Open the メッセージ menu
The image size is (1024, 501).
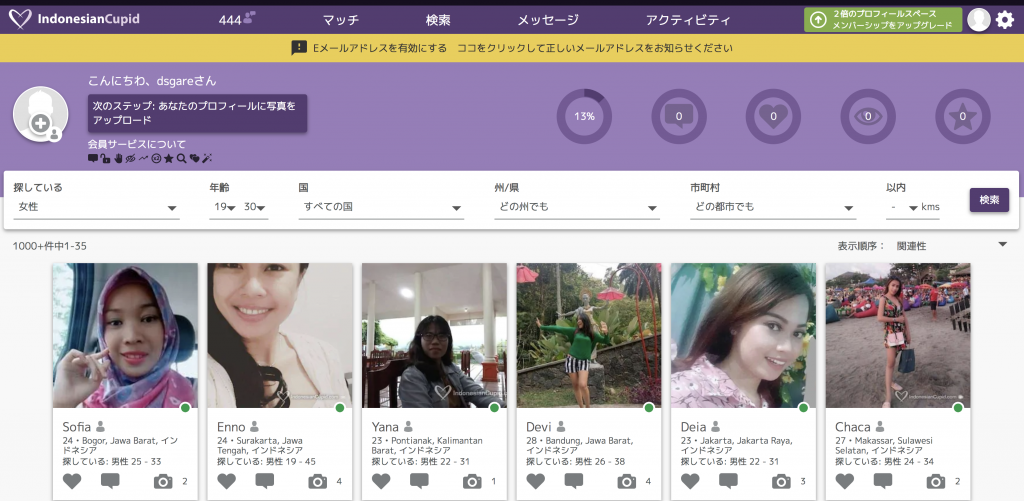[x=547, y=20]
